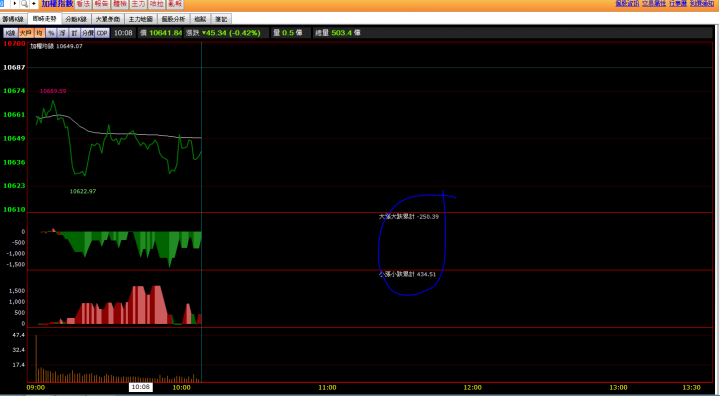Click the right-arrow next button by the search icon
This screenshot has width=720, height=396.
15,4
